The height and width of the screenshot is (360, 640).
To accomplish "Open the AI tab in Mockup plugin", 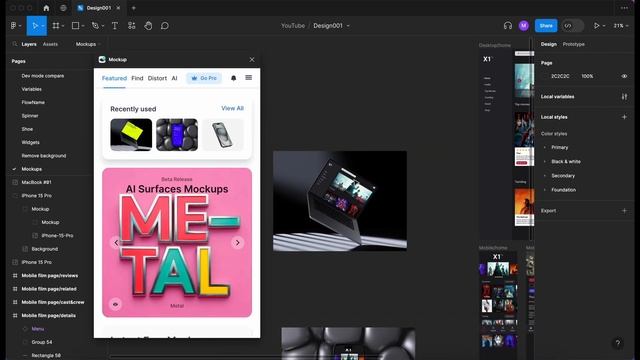I will [x=174, y=78].
